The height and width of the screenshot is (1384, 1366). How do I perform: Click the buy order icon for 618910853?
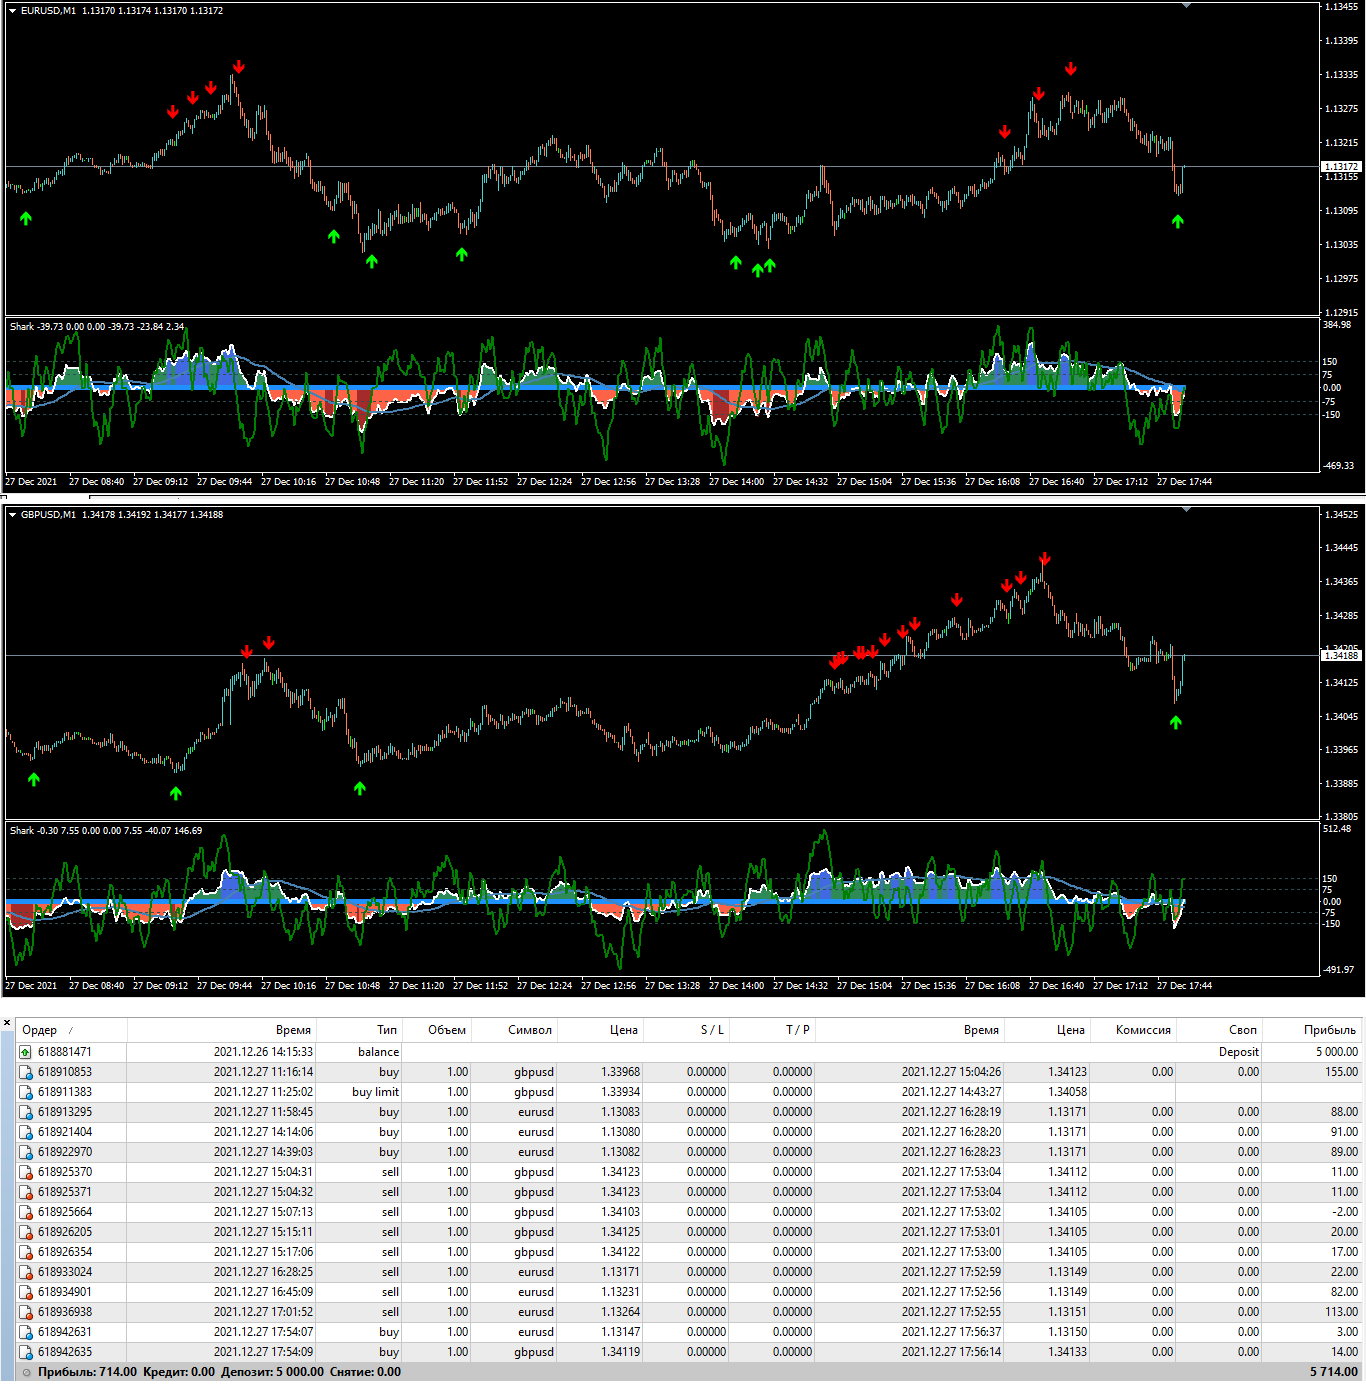tap(25, 1072)
